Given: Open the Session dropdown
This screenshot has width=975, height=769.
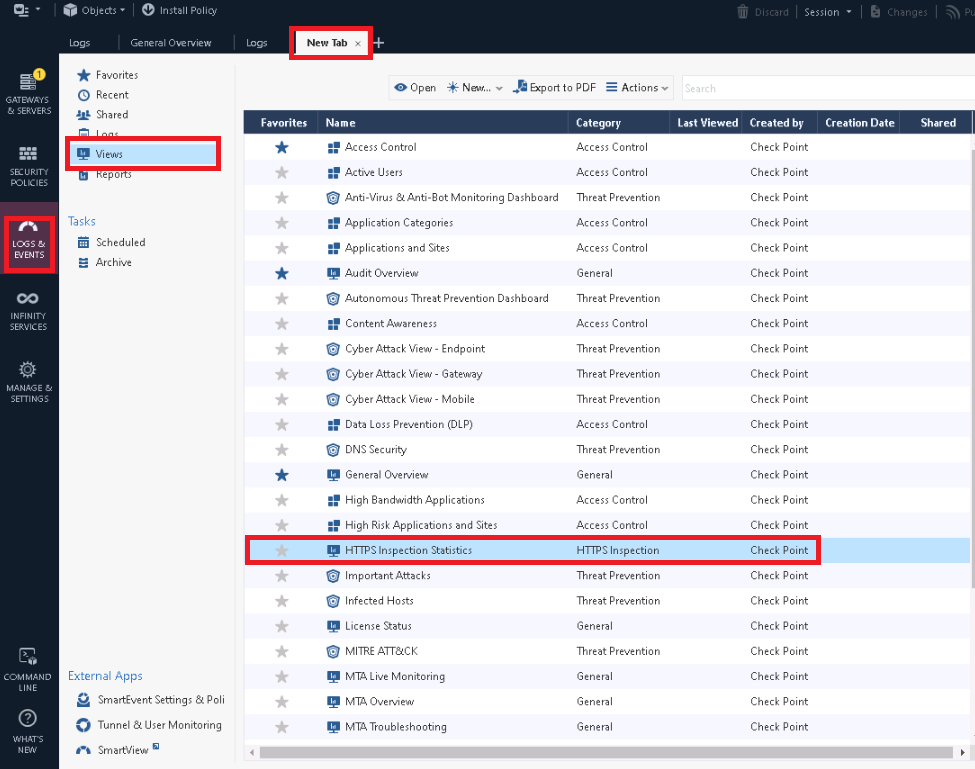Looking at the screenshot, I should [827, 12].
